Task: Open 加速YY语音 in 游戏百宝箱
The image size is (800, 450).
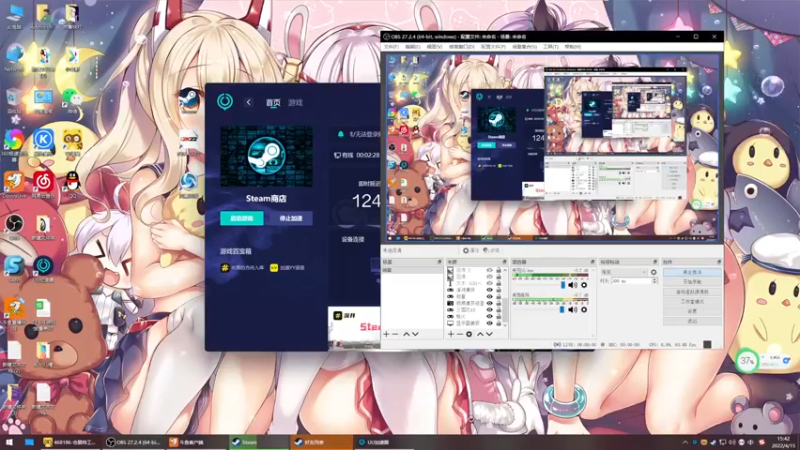Action: [287, 267]
